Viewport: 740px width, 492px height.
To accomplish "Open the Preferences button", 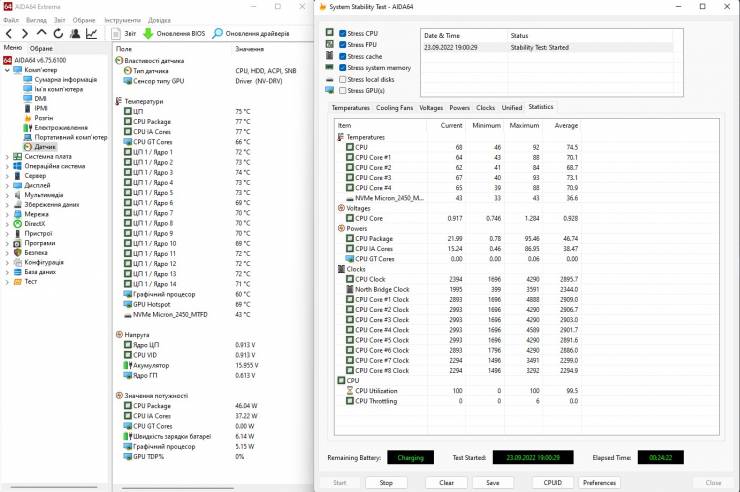I will [x=599, y=483].
